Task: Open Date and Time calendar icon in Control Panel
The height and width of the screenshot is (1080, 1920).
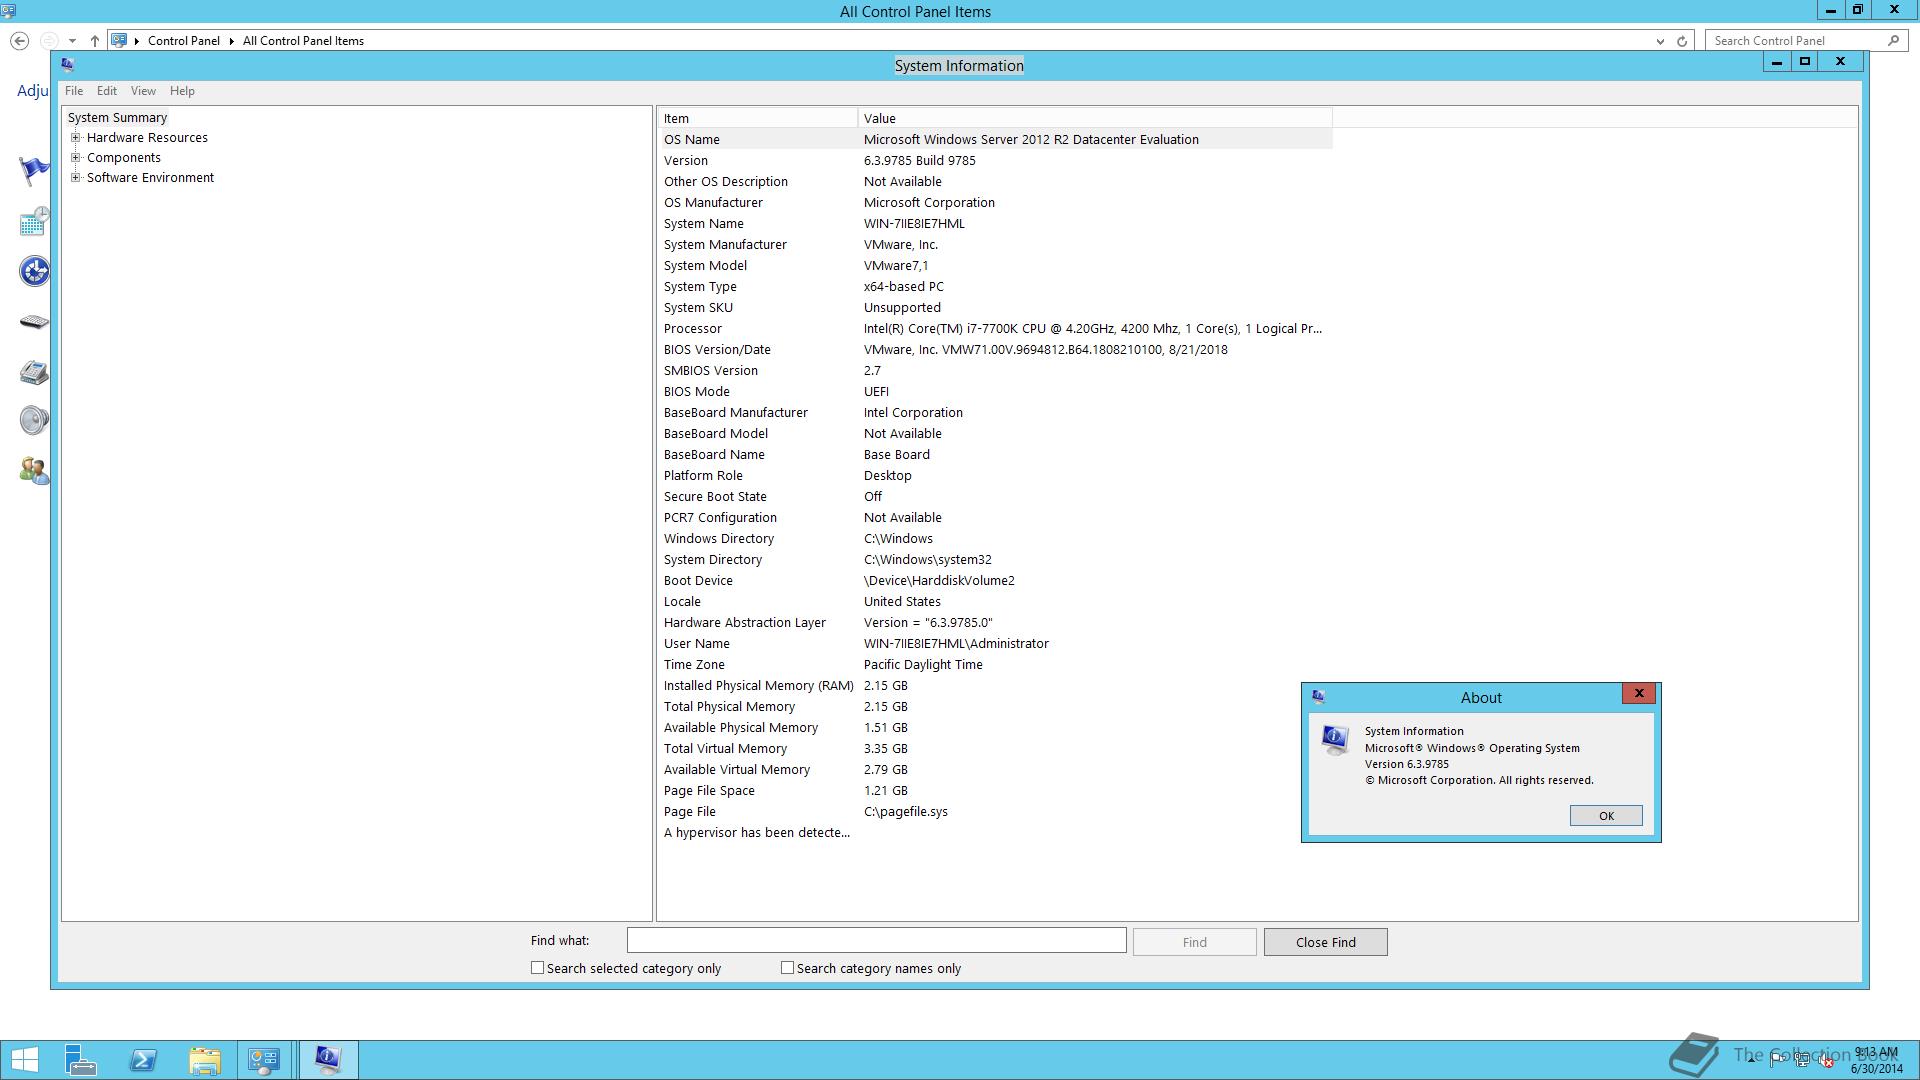Action: pyautogui.click(x=34, y=221)
